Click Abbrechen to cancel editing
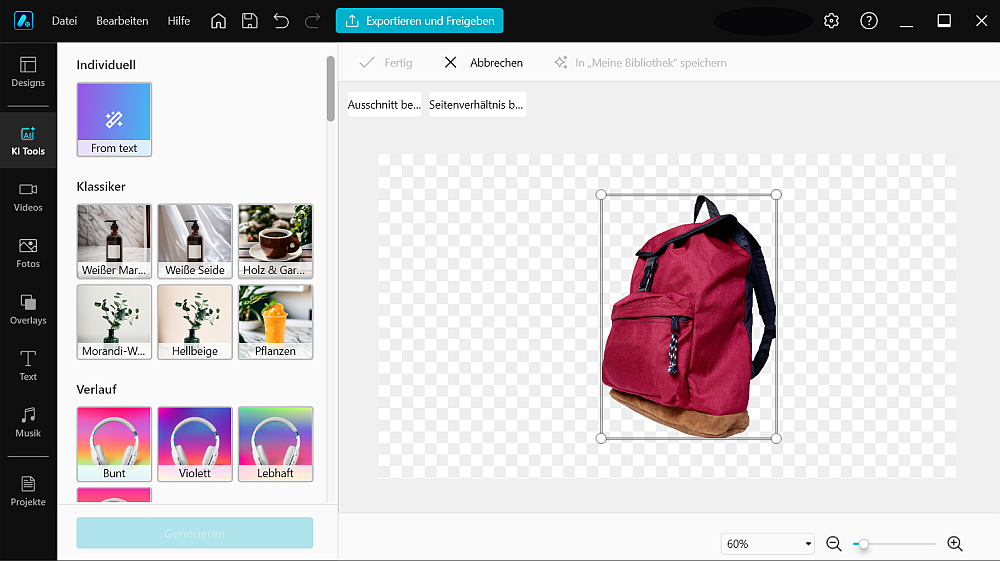The image size is (1000, 561). click(484, 63)
